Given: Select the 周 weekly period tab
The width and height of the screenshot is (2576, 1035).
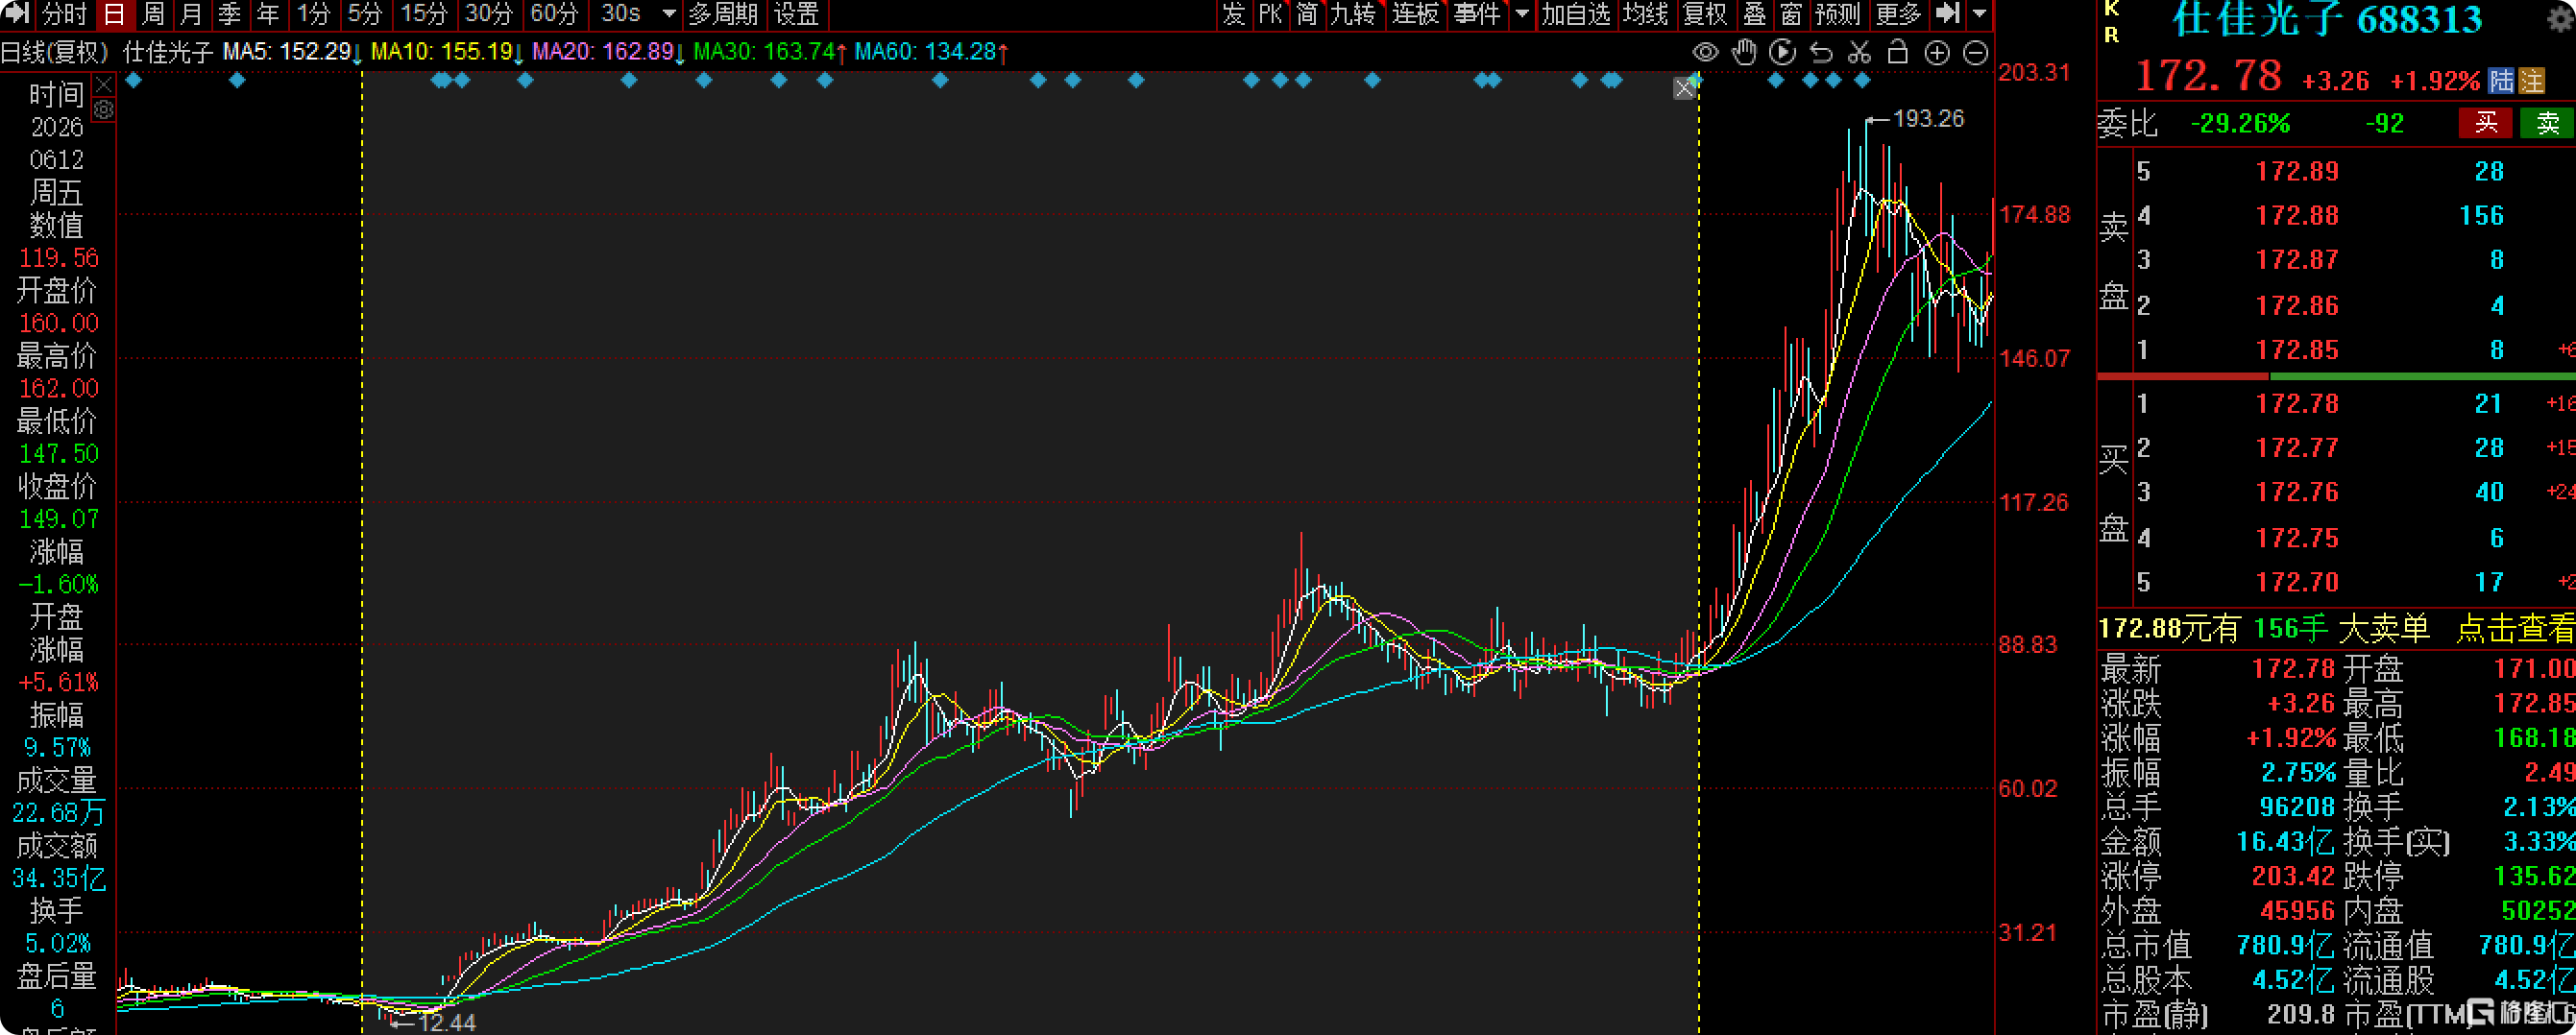Looking at the screenshot, I should tap(153, 14).
